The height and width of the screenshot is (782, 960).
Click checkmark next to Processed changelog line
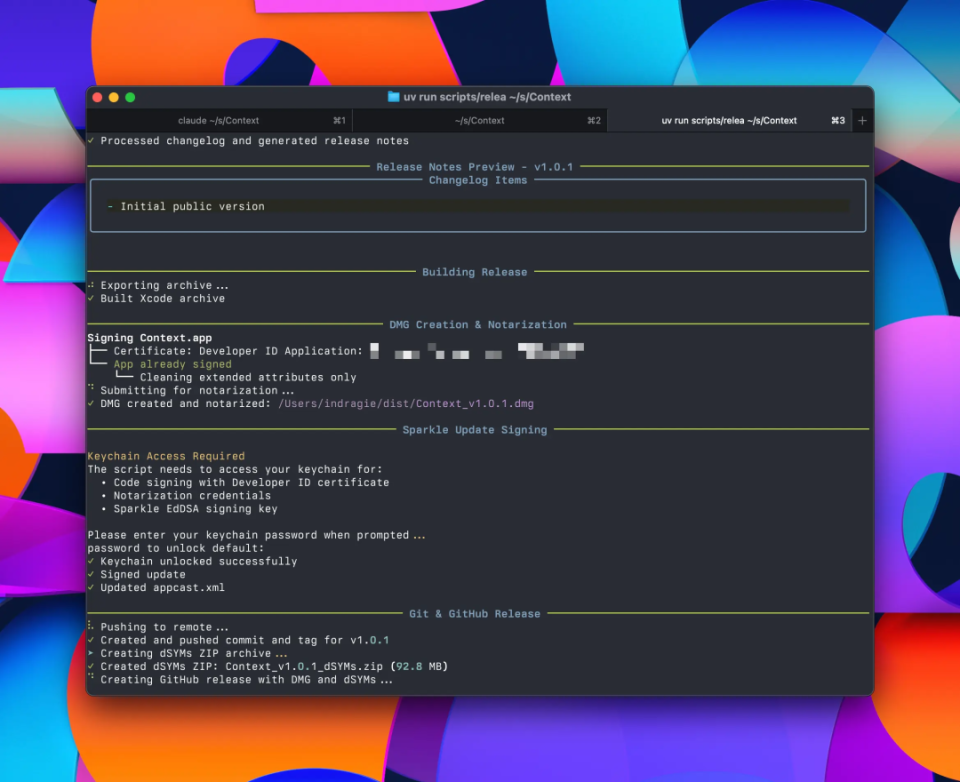click(x=93, y=140)
